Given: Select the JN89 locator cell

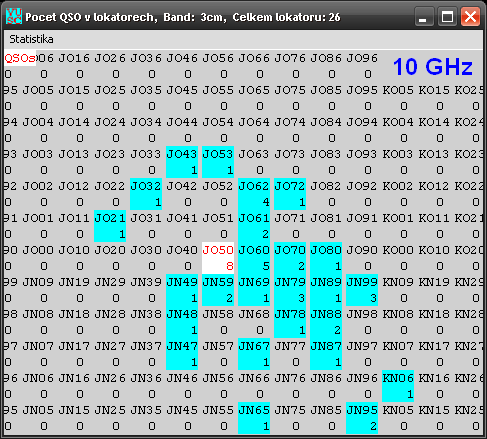Looking at the screenshot, I should (x=326, y=290).
